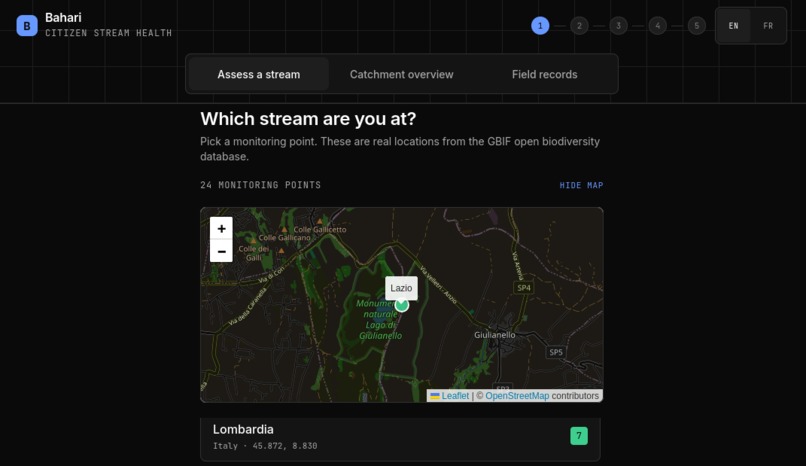Image resolution: width=806 pixels, height=466 pixels.
Task: Click the CITIZEN STREAM HEALTH subtitle
Action: (108, 33)
